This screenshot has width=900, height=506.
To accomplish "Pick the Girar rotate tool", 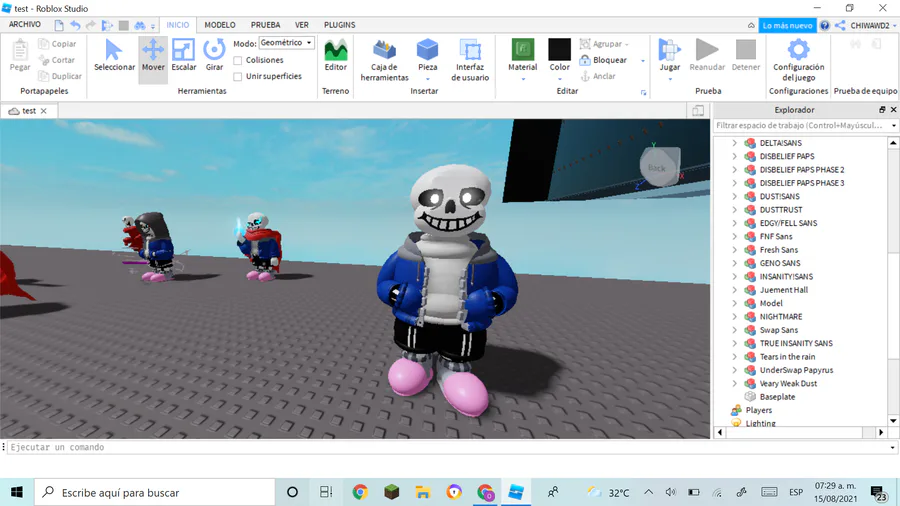I will [214, 55].
